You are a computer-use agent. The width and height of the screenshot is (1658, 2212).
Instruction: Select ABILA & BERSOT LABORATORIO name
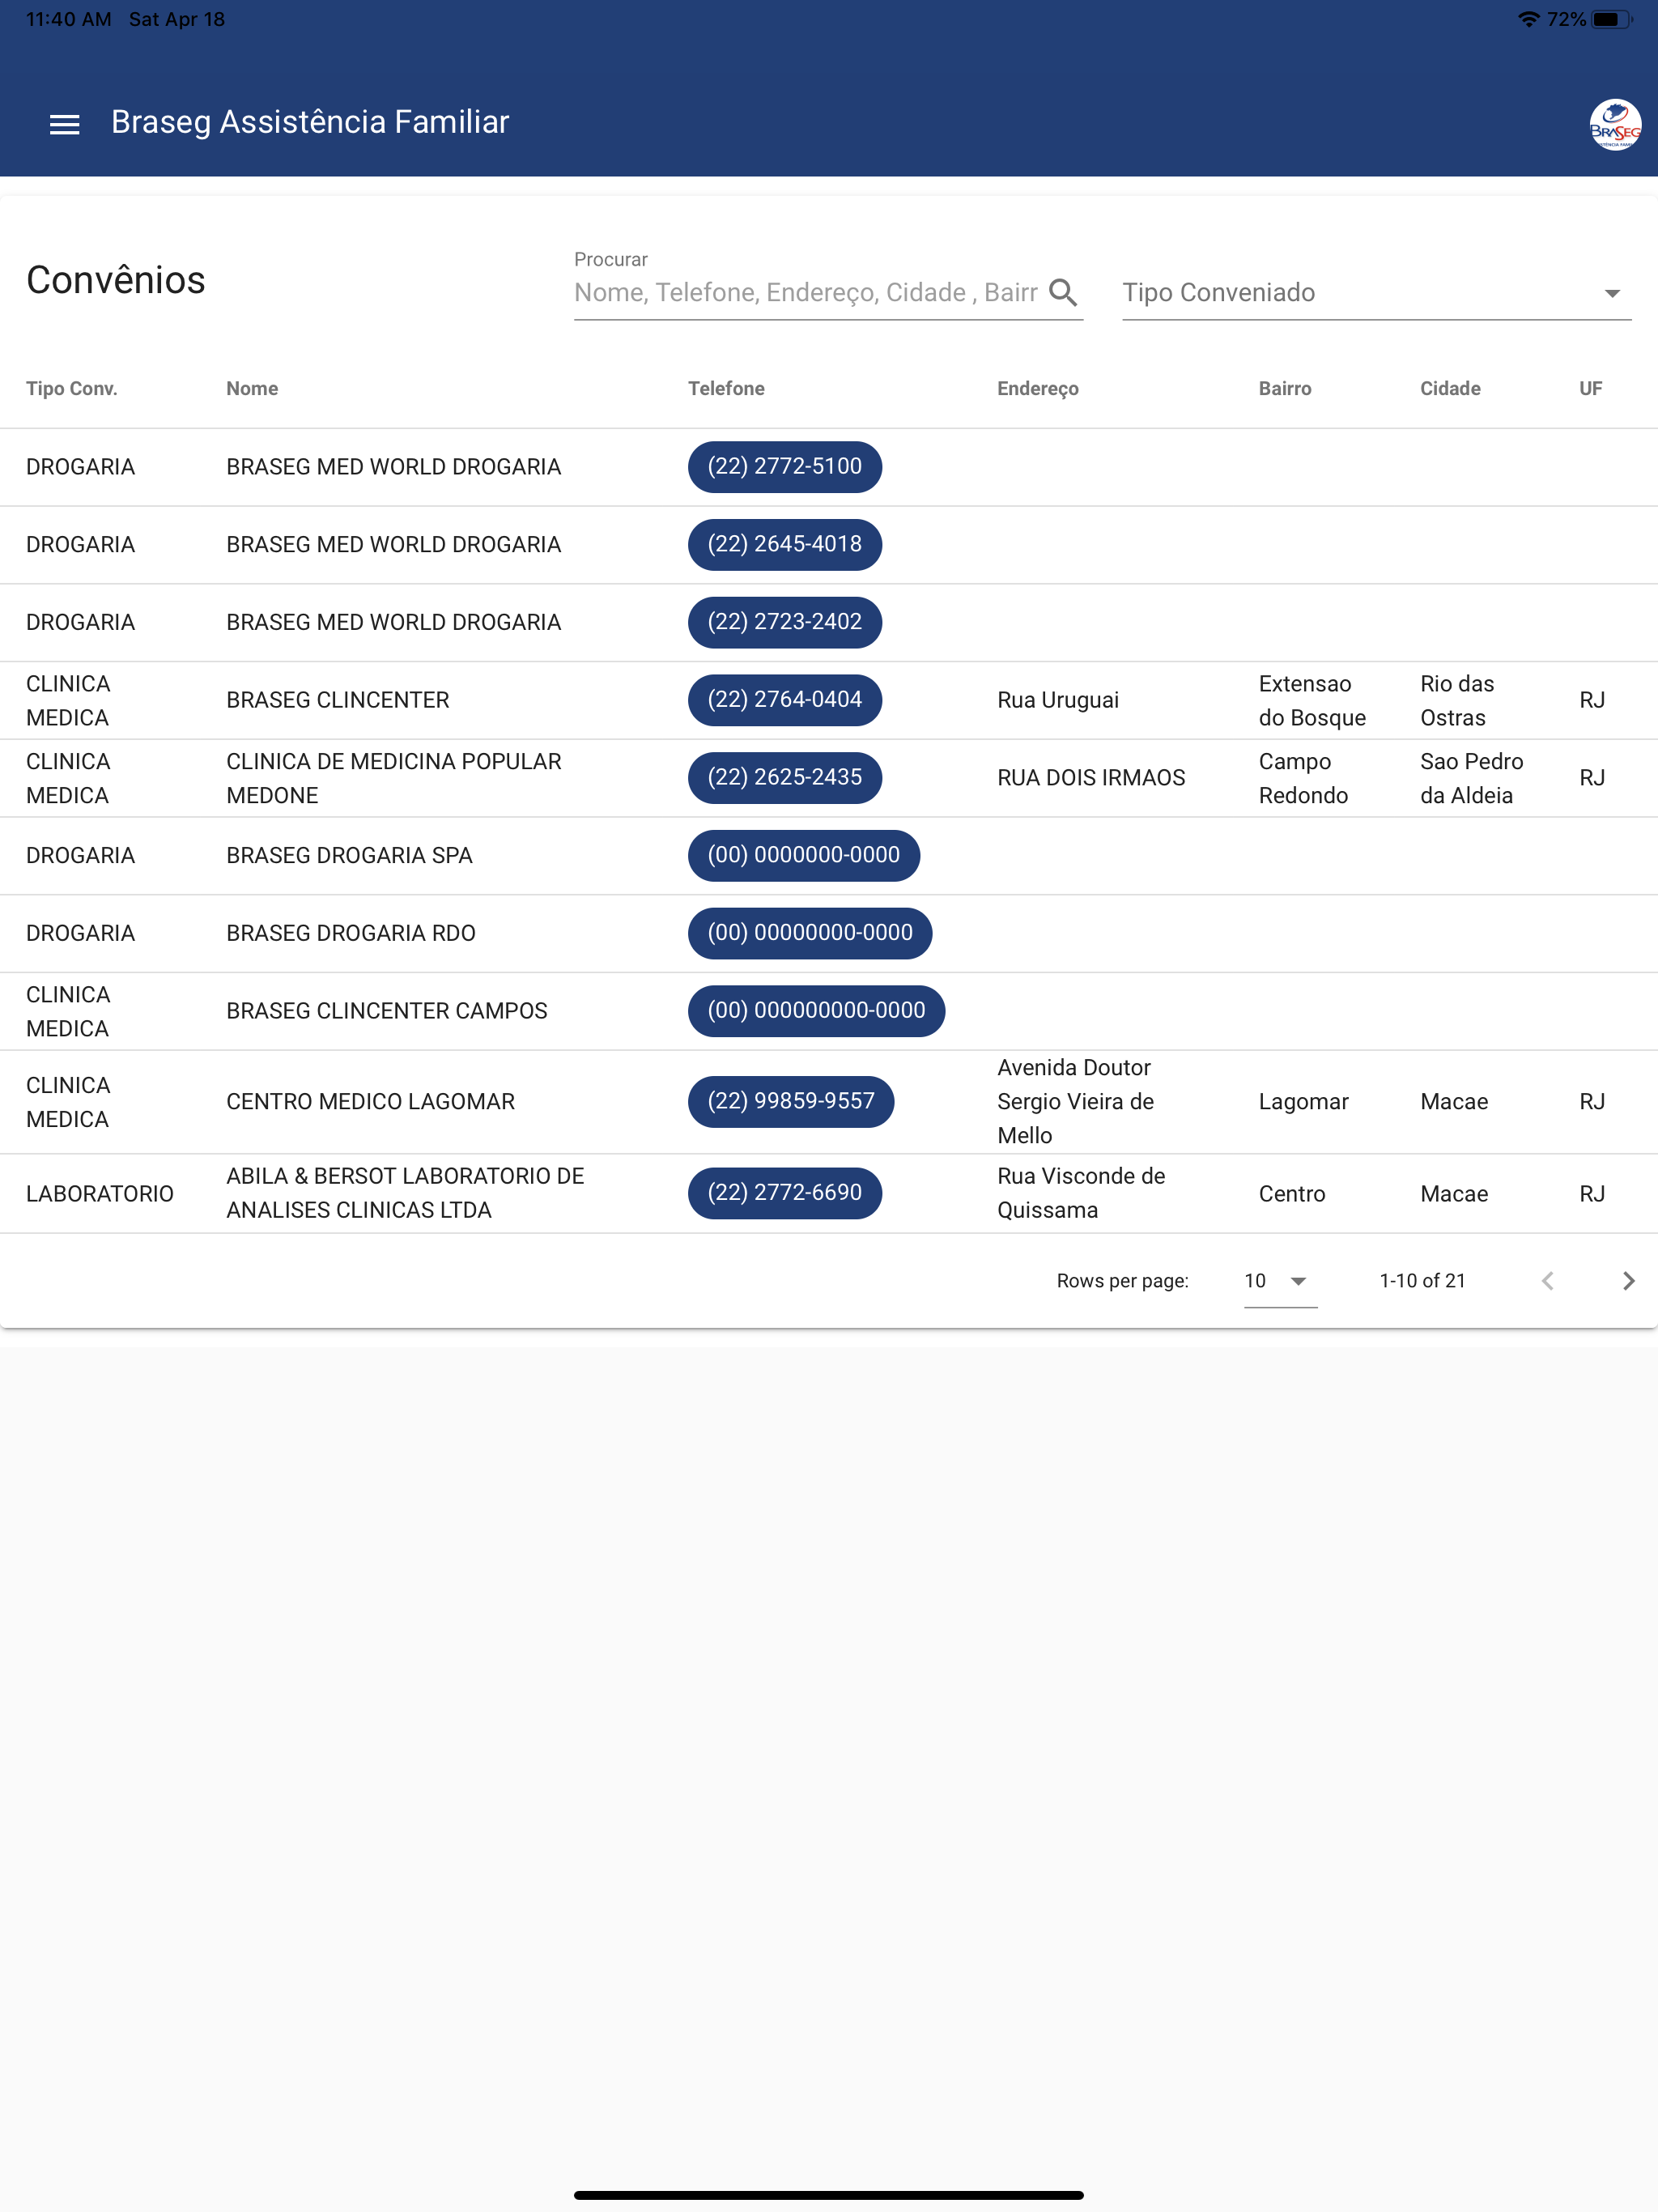pyautogui.click(x=405, y=1193)
